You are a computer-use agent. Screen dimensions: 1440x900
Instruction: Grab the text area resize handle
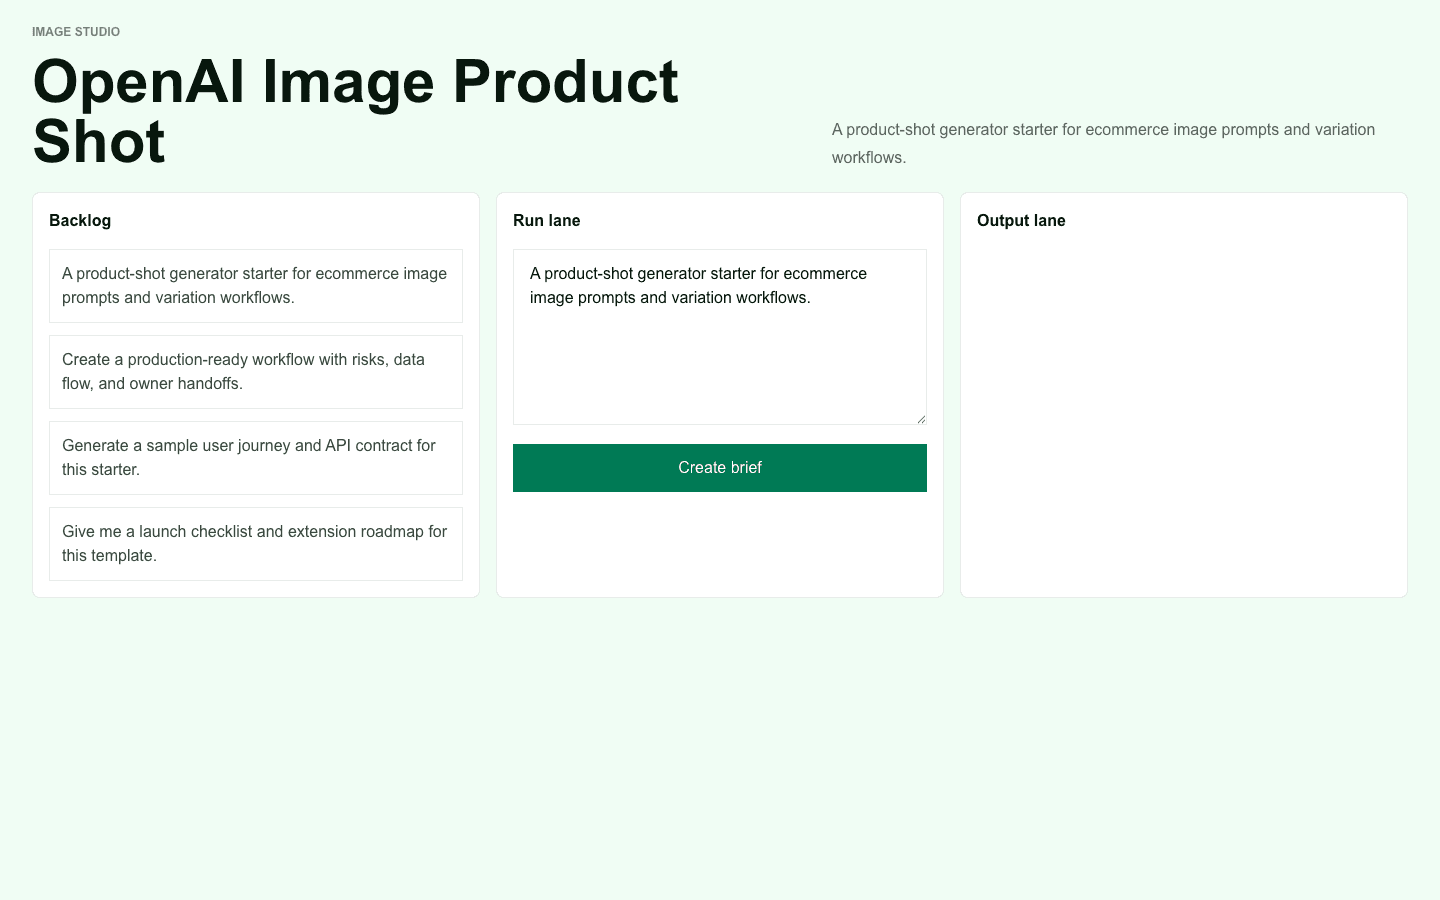click(921, 419)
